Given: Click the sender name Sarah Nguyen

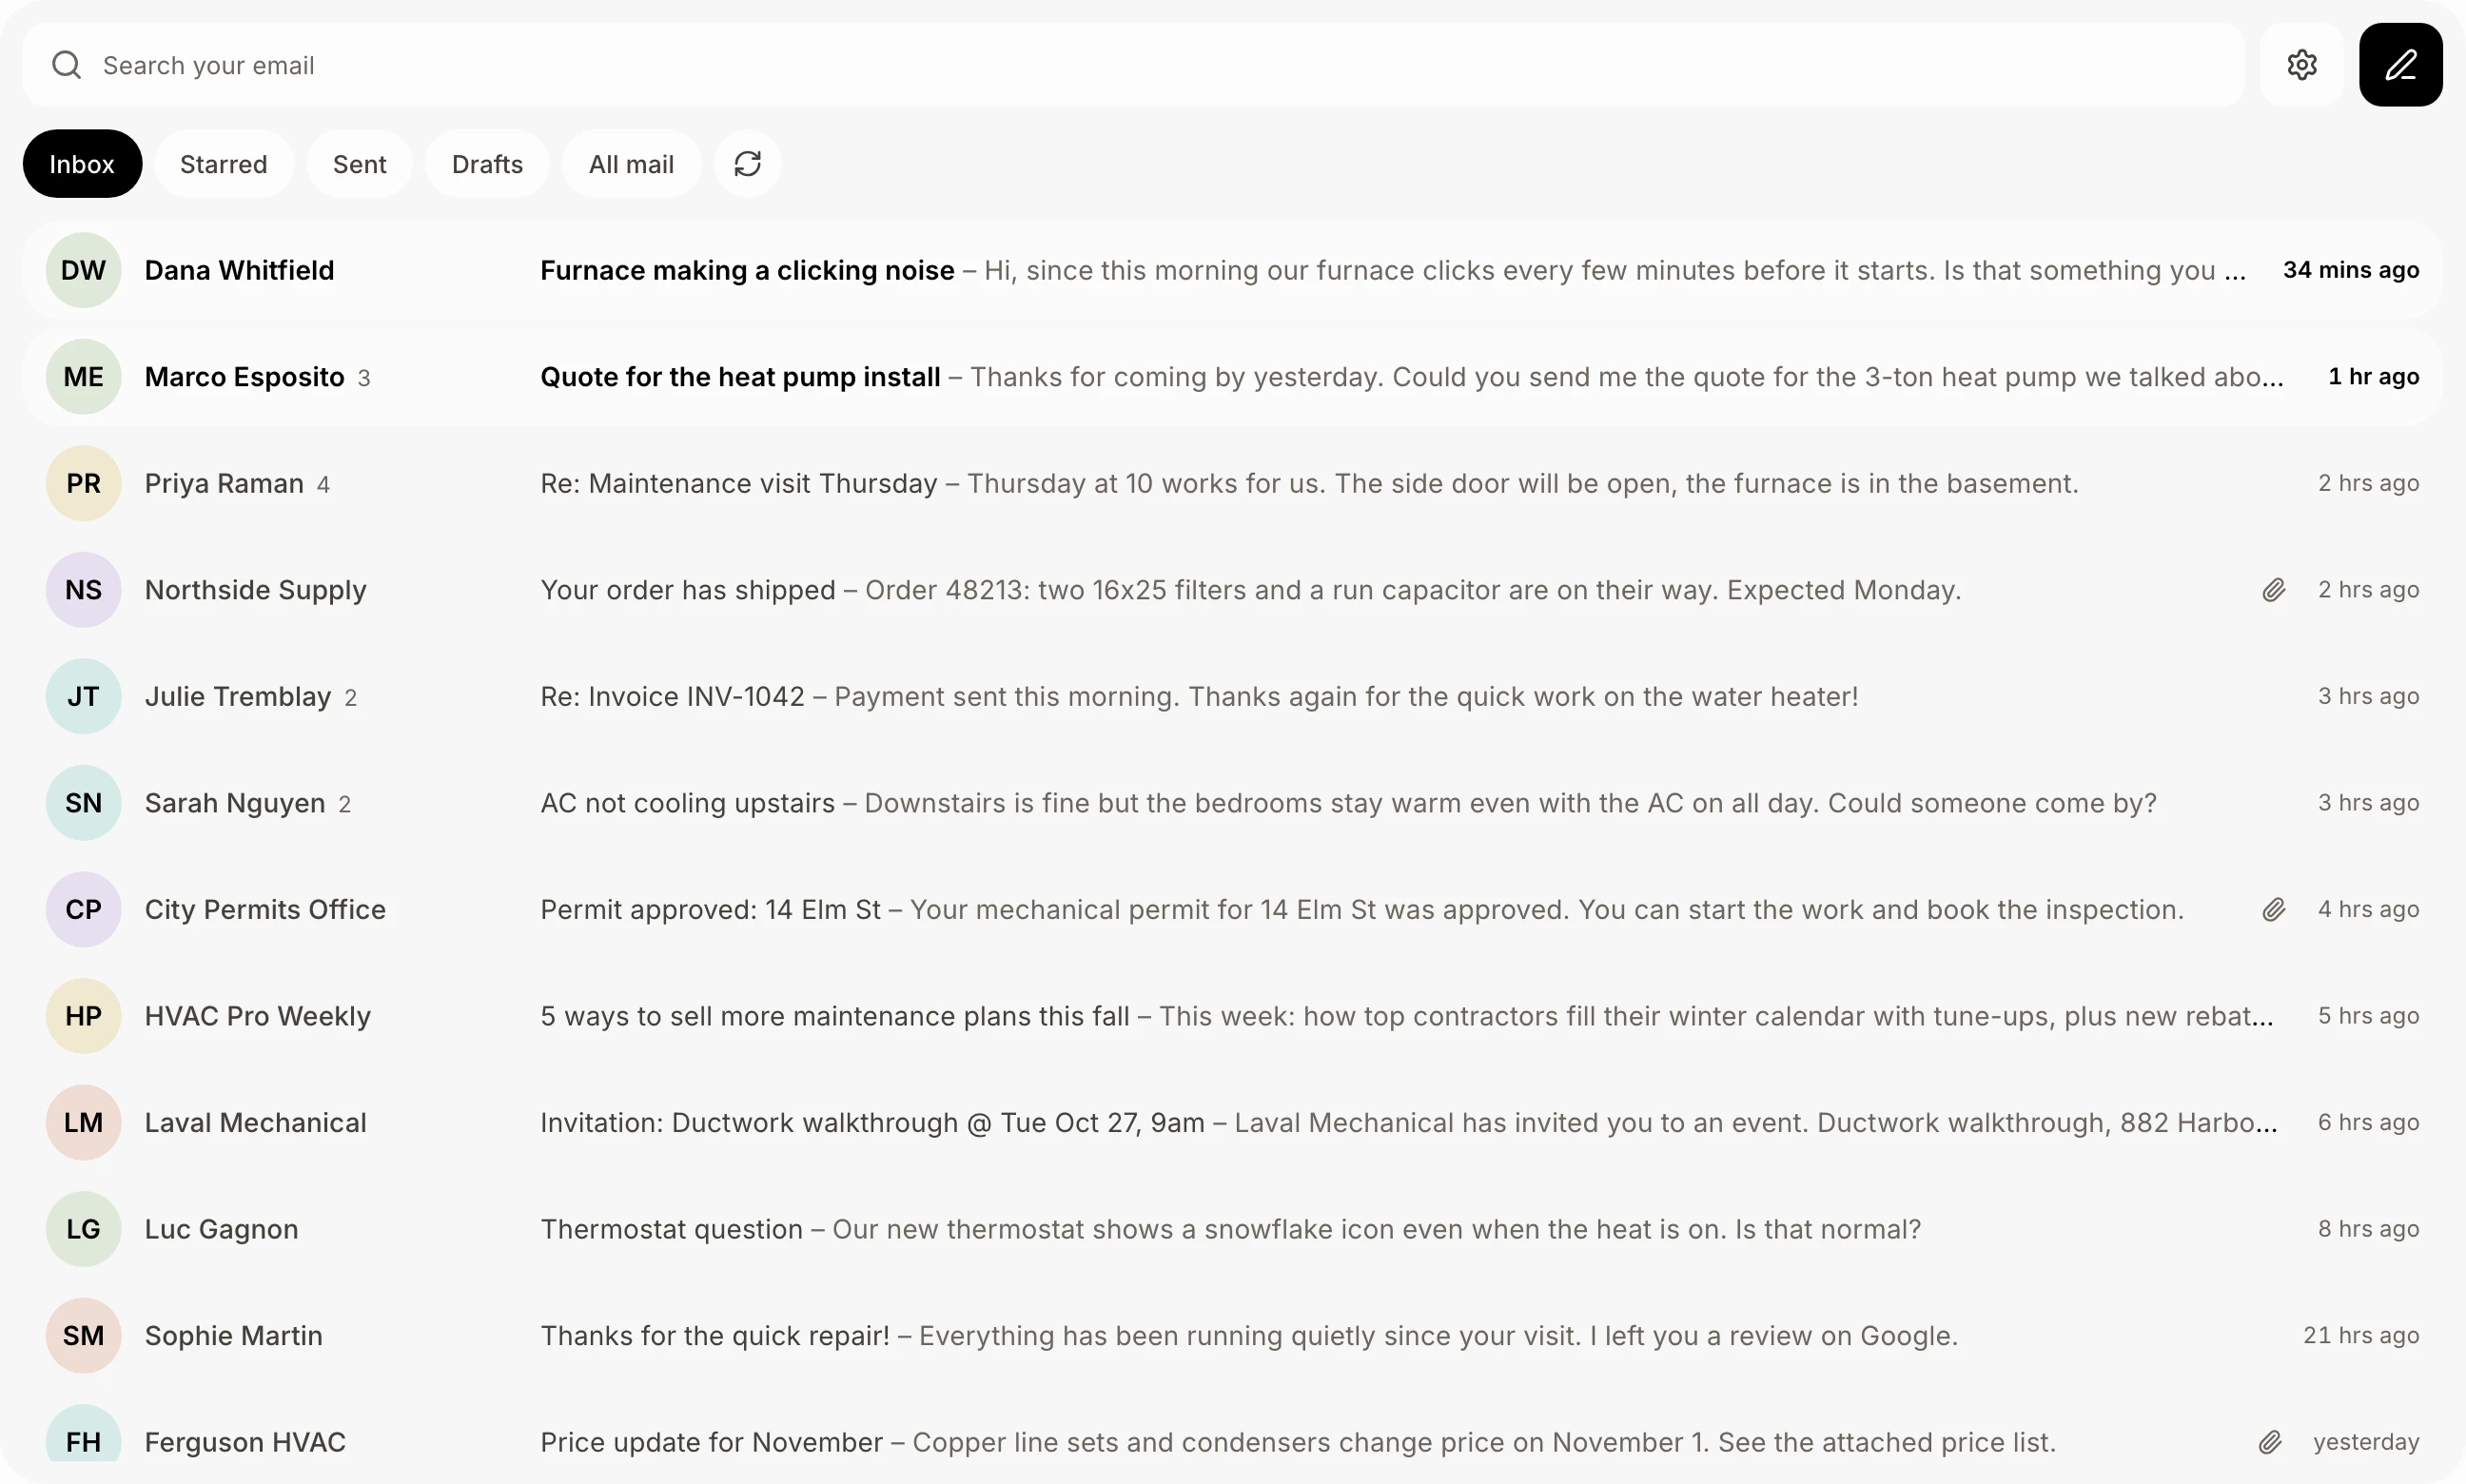Looking at the screenshot, I should pyautogui.click(x=235, y=803).
